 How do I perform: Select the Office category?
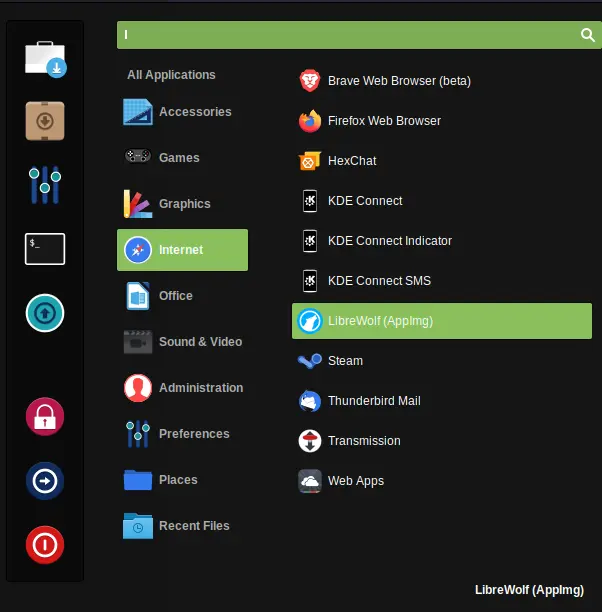click(182, 296)
